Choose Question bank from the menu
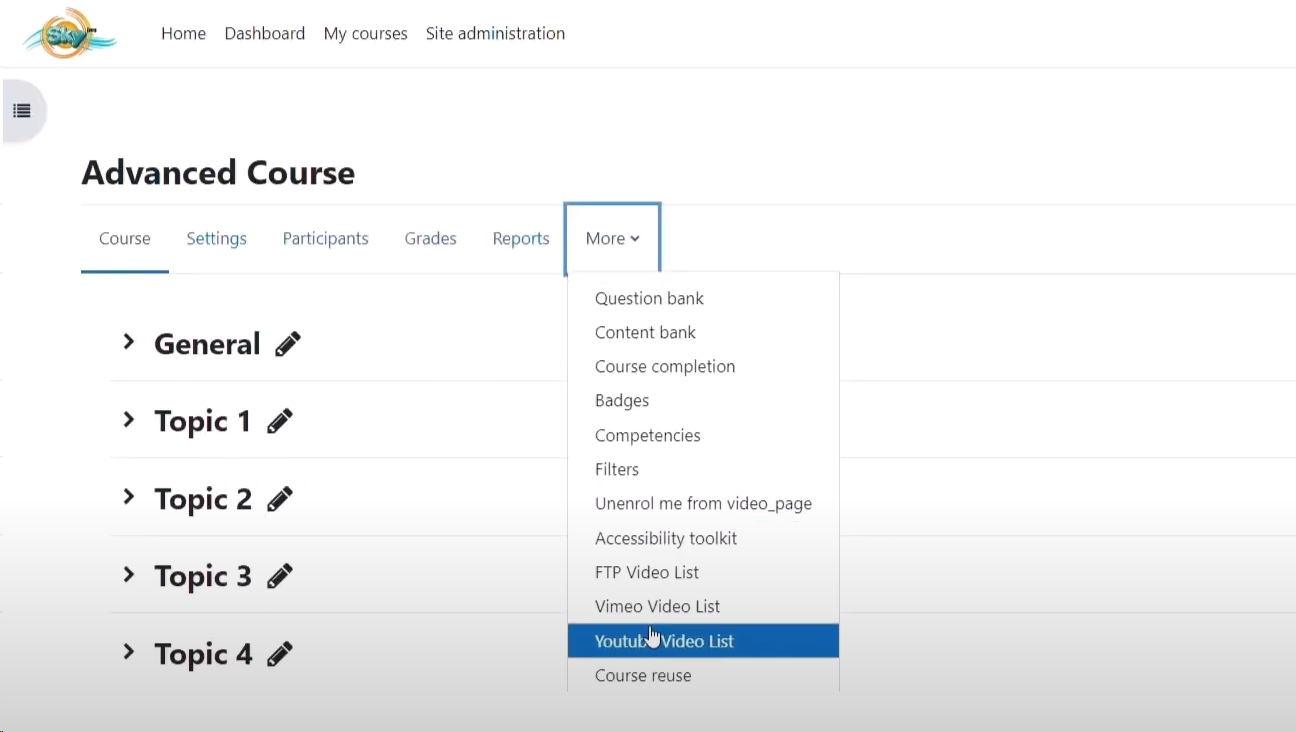 pyautogui.click(x=649, y=298)
